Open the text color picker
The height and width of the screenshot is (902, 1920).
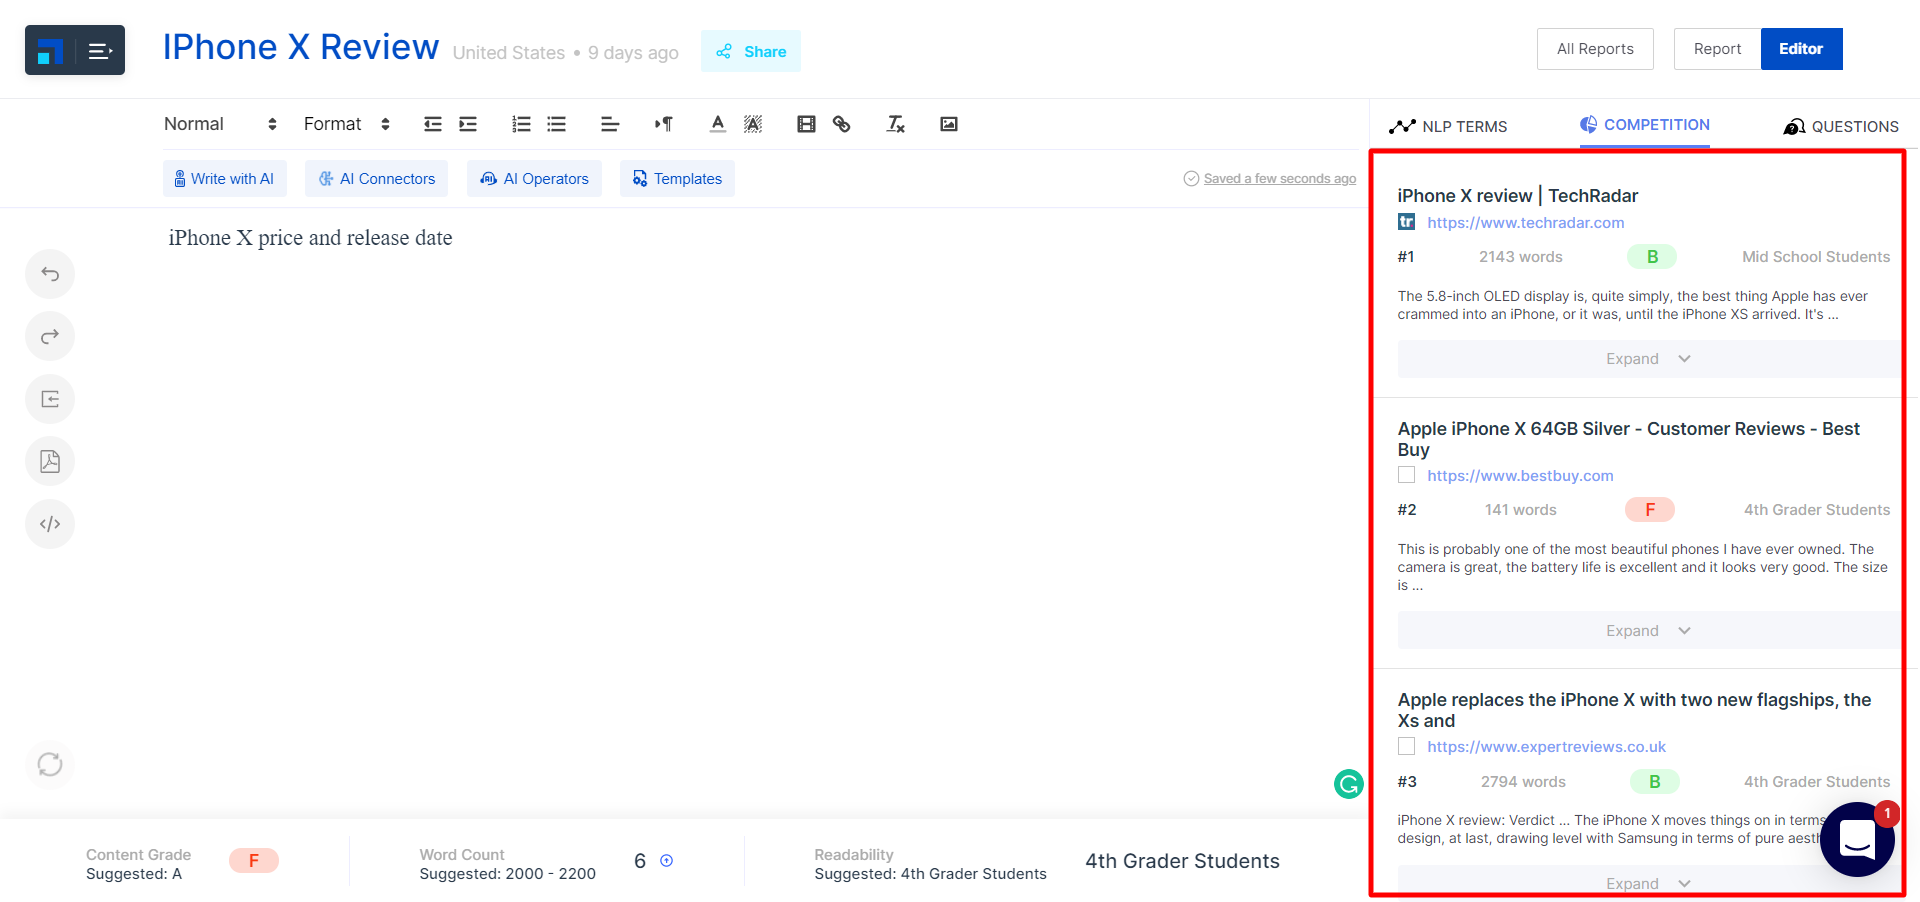click(717, 124)
